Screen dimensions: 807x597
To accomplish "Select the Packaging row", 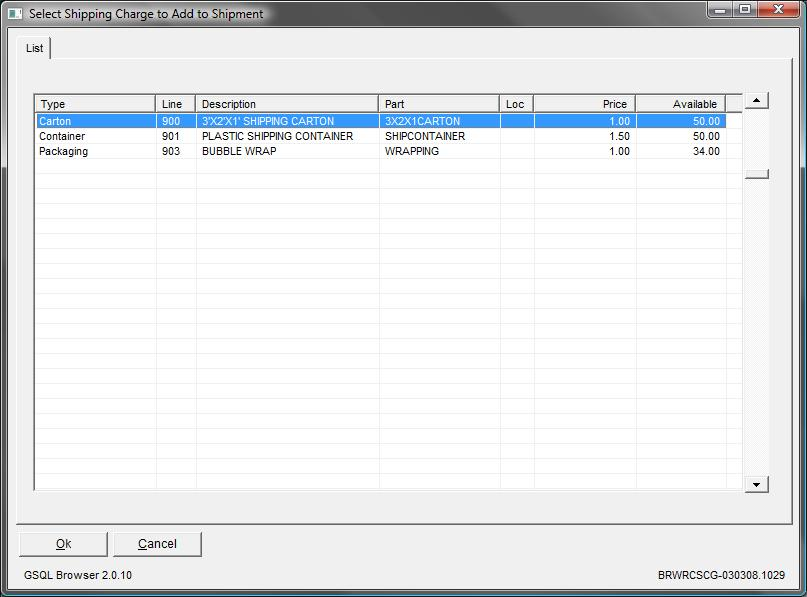I will click(381, 151).
